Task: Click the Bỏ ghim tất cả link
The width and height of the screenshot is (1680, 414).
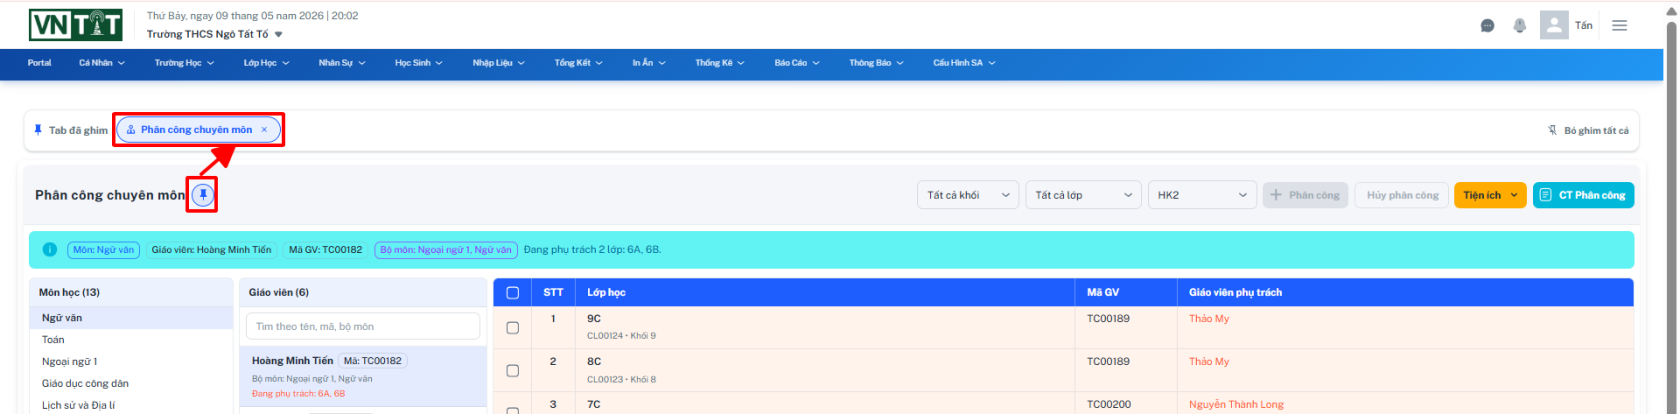Action: coord(1588,131)
